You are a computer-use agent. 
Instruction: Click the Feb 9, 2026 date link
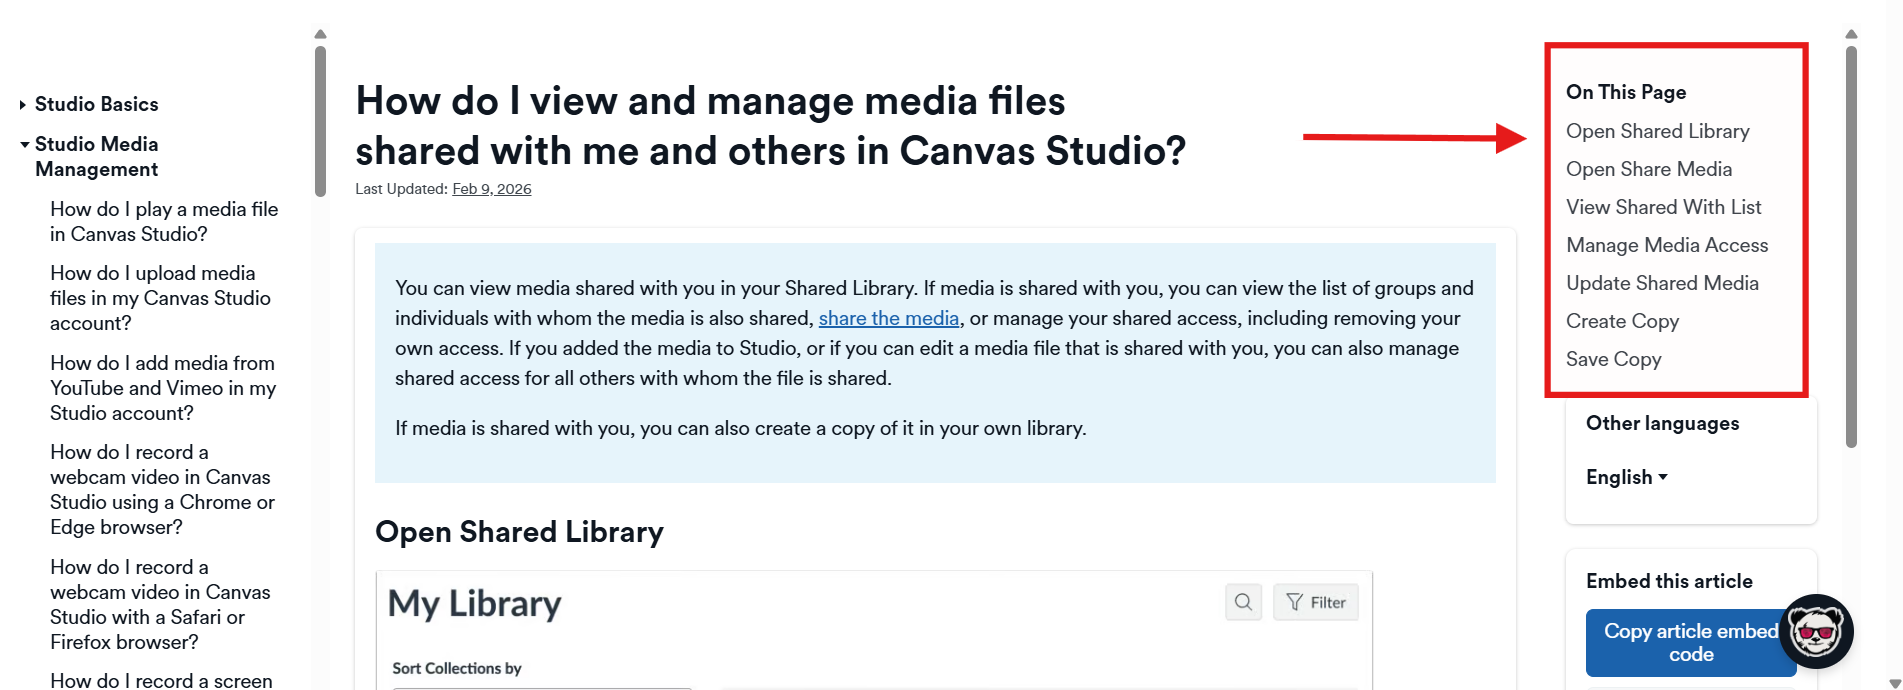(x=492, y=189)
